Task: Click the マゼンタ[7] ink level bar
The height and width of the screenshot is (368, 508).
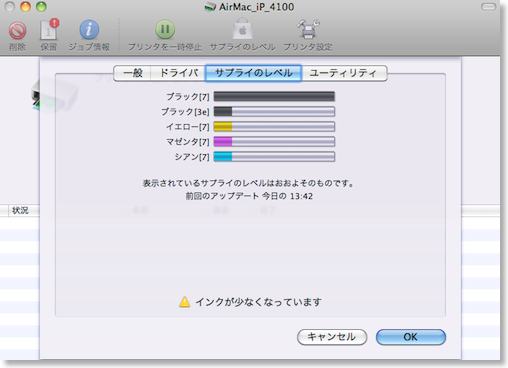Action: (x=274, y=142)
